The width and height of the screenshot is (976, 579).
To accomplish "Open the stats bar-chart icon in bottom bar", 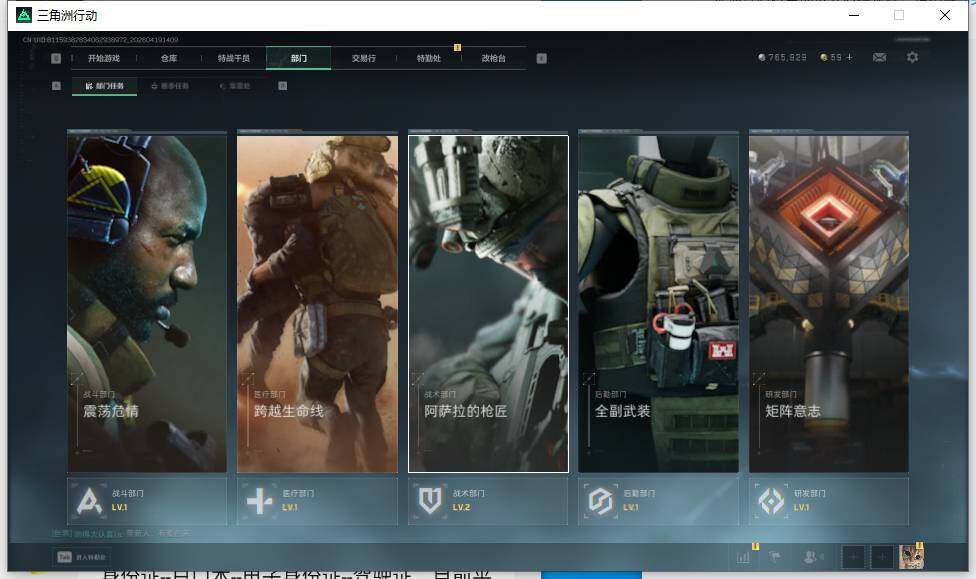I will point(743,557).
